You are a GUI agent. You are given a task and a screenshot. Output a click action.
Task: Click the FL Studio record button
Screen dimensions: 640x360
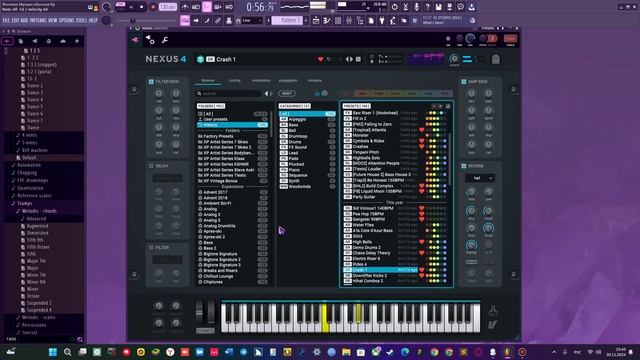(x=153, y=7)
